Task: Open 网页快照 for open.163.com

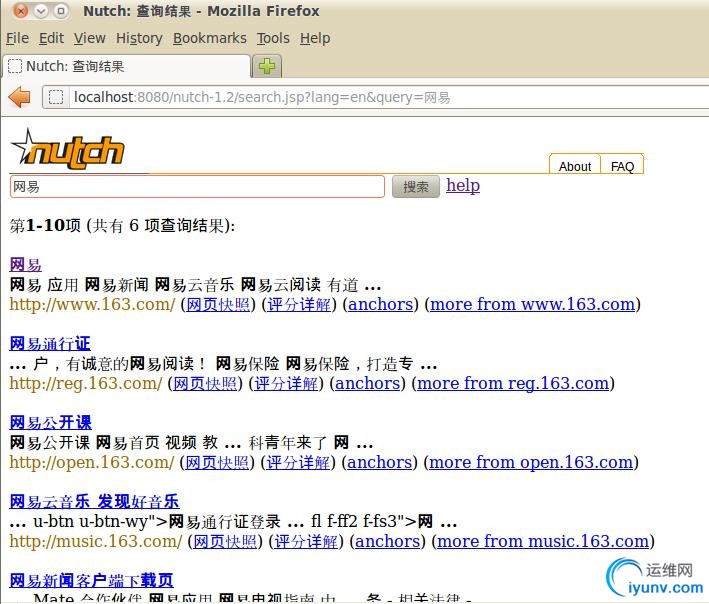Action: 217,462
